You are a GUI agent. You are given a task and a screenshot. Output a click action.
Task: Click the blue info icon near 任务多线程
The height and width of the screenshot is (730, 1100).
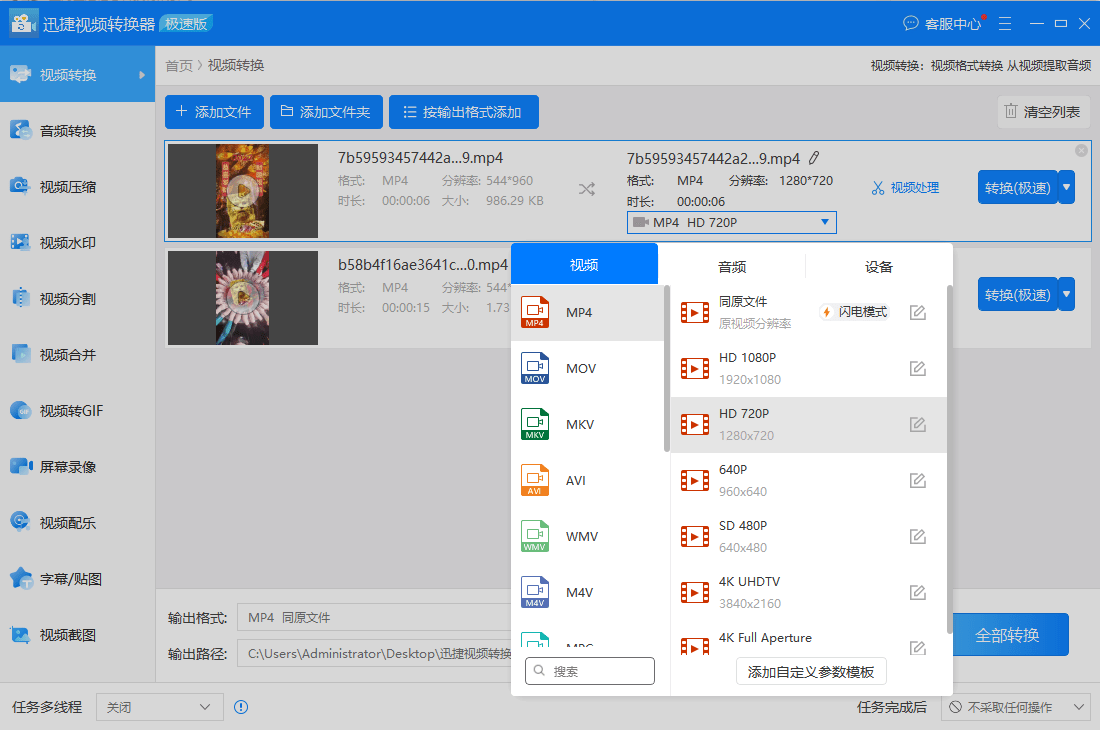(x=241, y=707)
